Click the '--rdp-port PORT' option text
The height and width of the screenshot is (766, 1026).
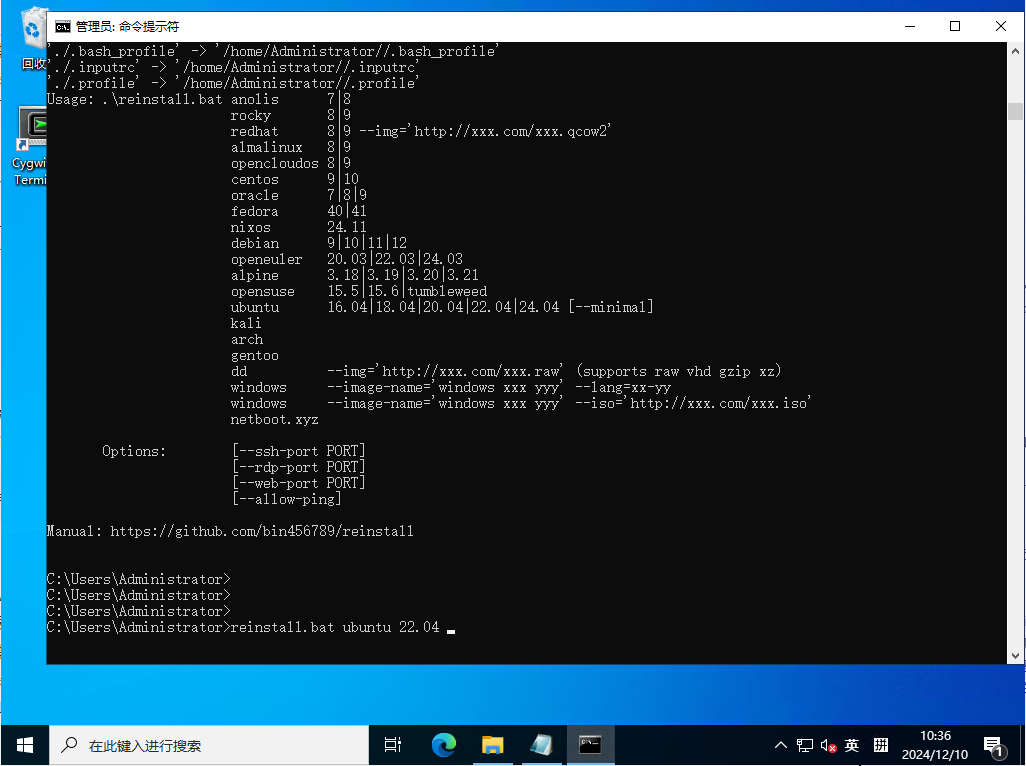coord(298,467)
